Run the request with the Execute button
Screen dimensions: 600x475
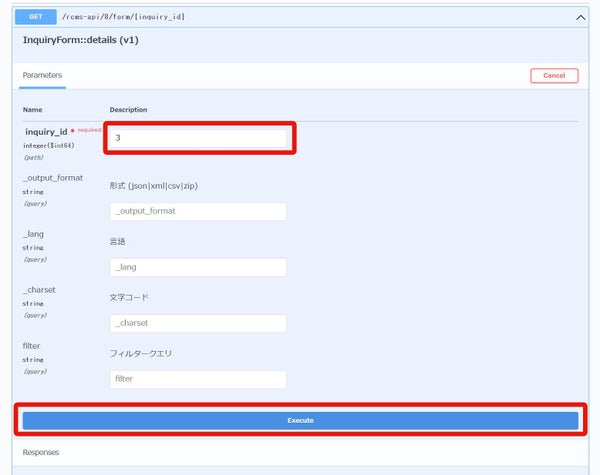(300, 420)
